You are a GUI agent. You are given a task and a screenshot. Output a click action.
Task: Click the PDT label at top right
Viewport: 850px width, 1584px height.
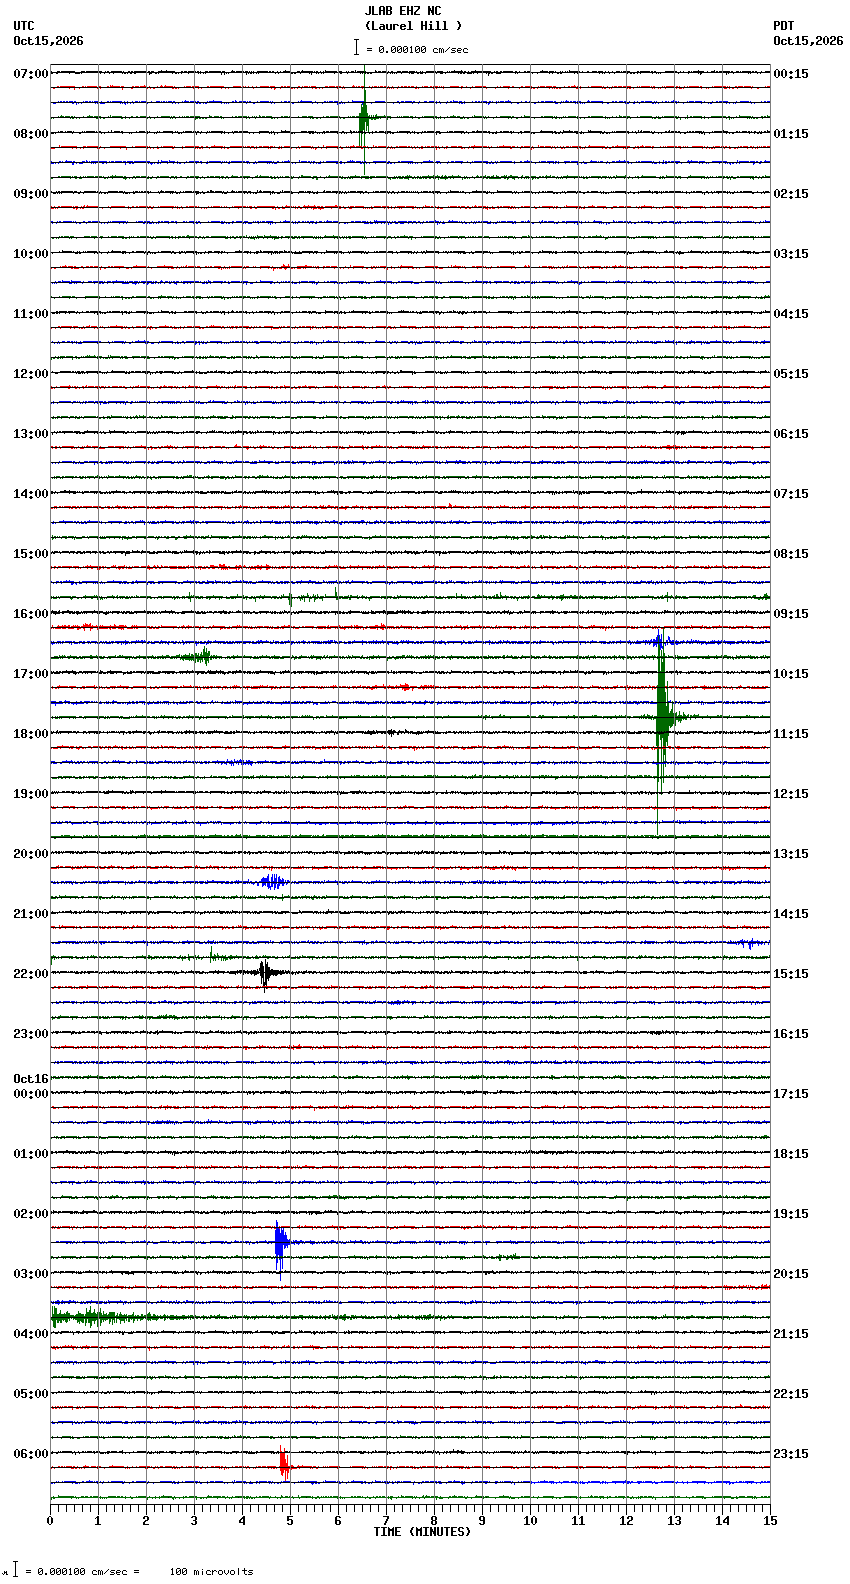pos(783,26)
